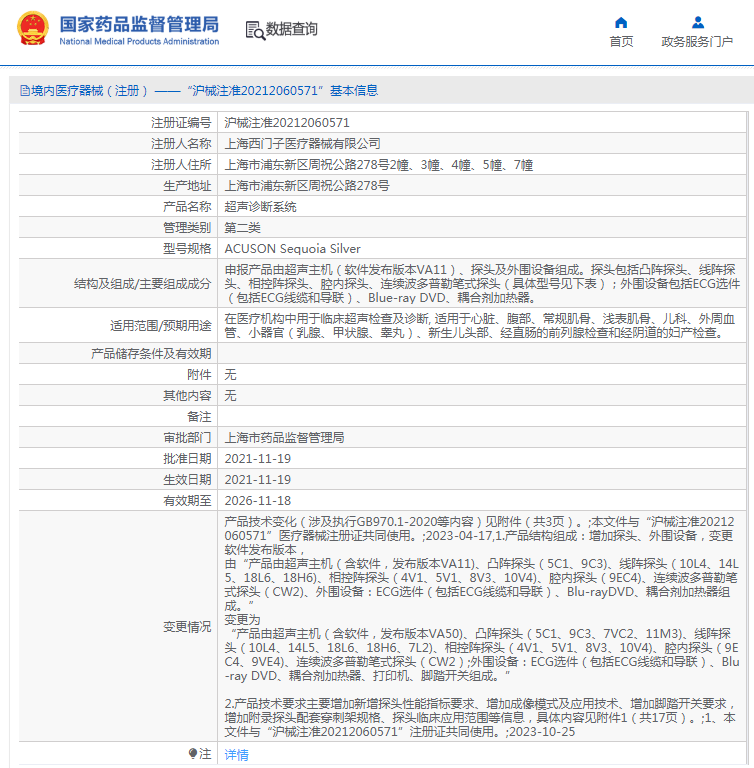Click the national emblem logo
The image size is (754, 768).
tap(33, 28)
